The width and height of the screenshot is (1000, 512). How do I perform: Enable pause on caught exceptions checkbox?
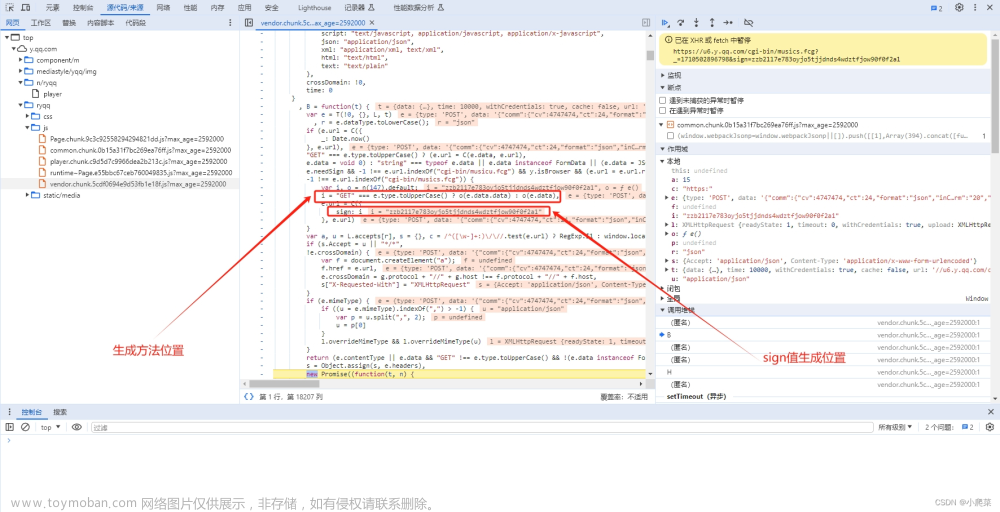[663, 110]
